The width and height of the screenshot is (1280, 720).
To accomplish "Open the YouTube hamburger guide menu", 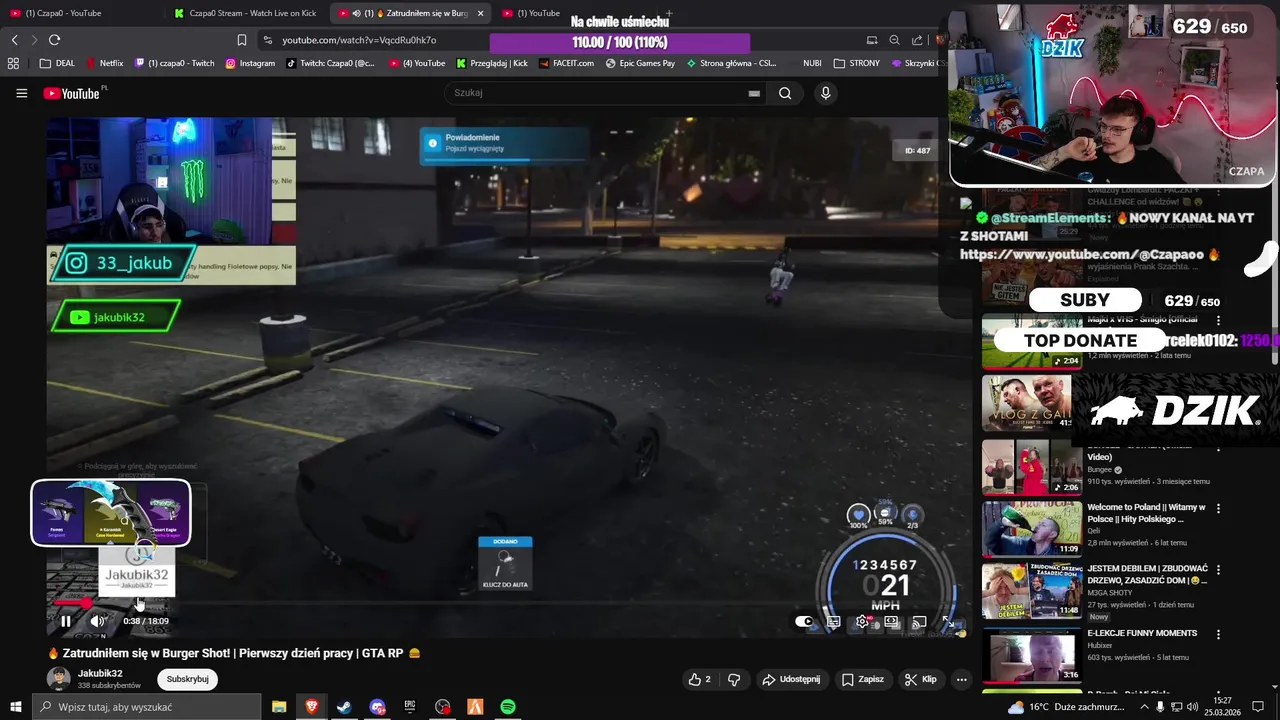I will 21,93.
